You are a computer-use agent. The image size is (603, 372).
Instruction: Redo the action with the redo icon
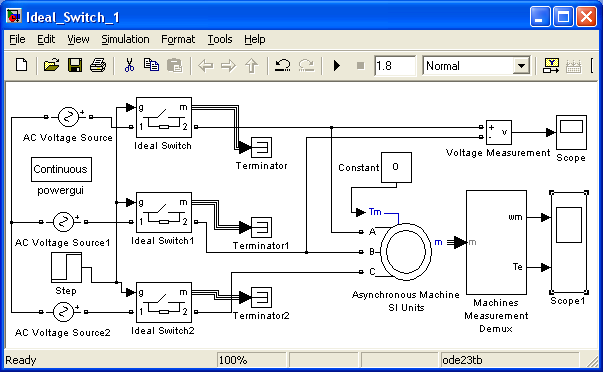[x=306, y=65]
